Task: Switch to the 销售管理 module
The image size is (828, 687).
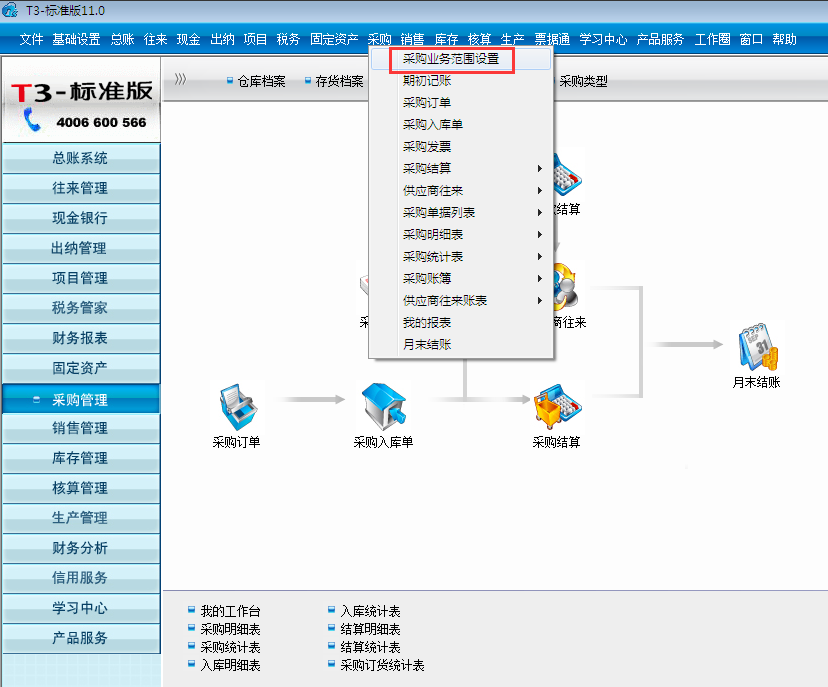Action: tap(81, 428)
